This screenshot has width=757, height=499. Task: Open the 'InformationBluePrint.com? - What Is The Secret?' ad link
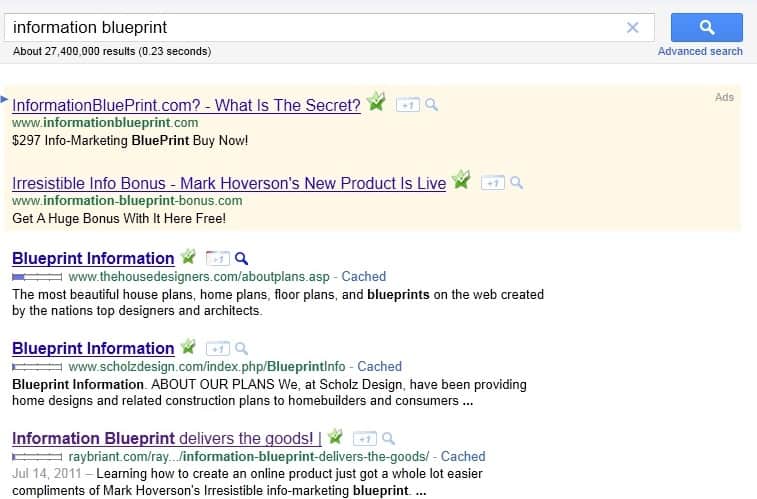186,105
